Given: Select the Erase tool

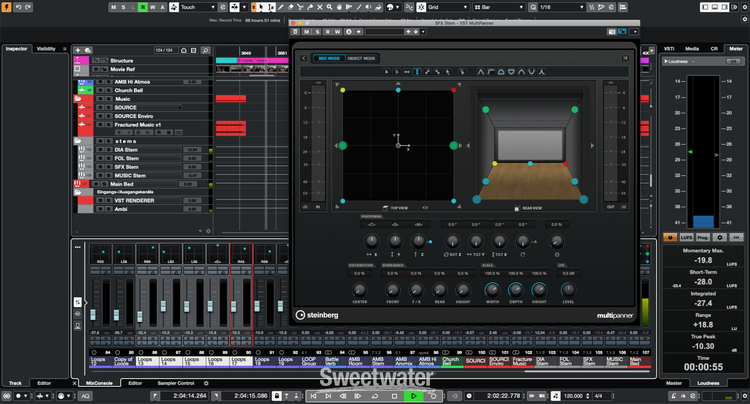Looking at the screenshot, I should pos(291,7).
